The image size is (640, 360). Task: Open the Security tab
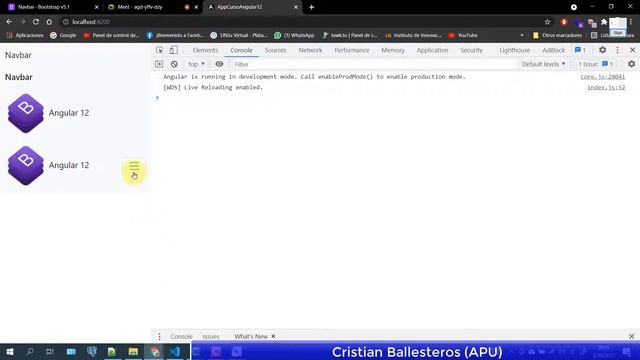(x=471, y=50)
